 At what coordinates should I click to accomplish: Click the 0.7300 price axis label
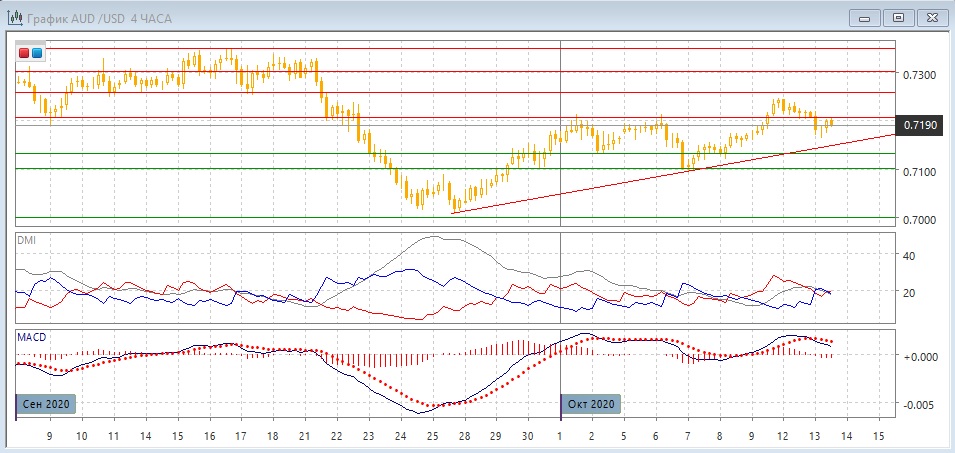[920, 76]
